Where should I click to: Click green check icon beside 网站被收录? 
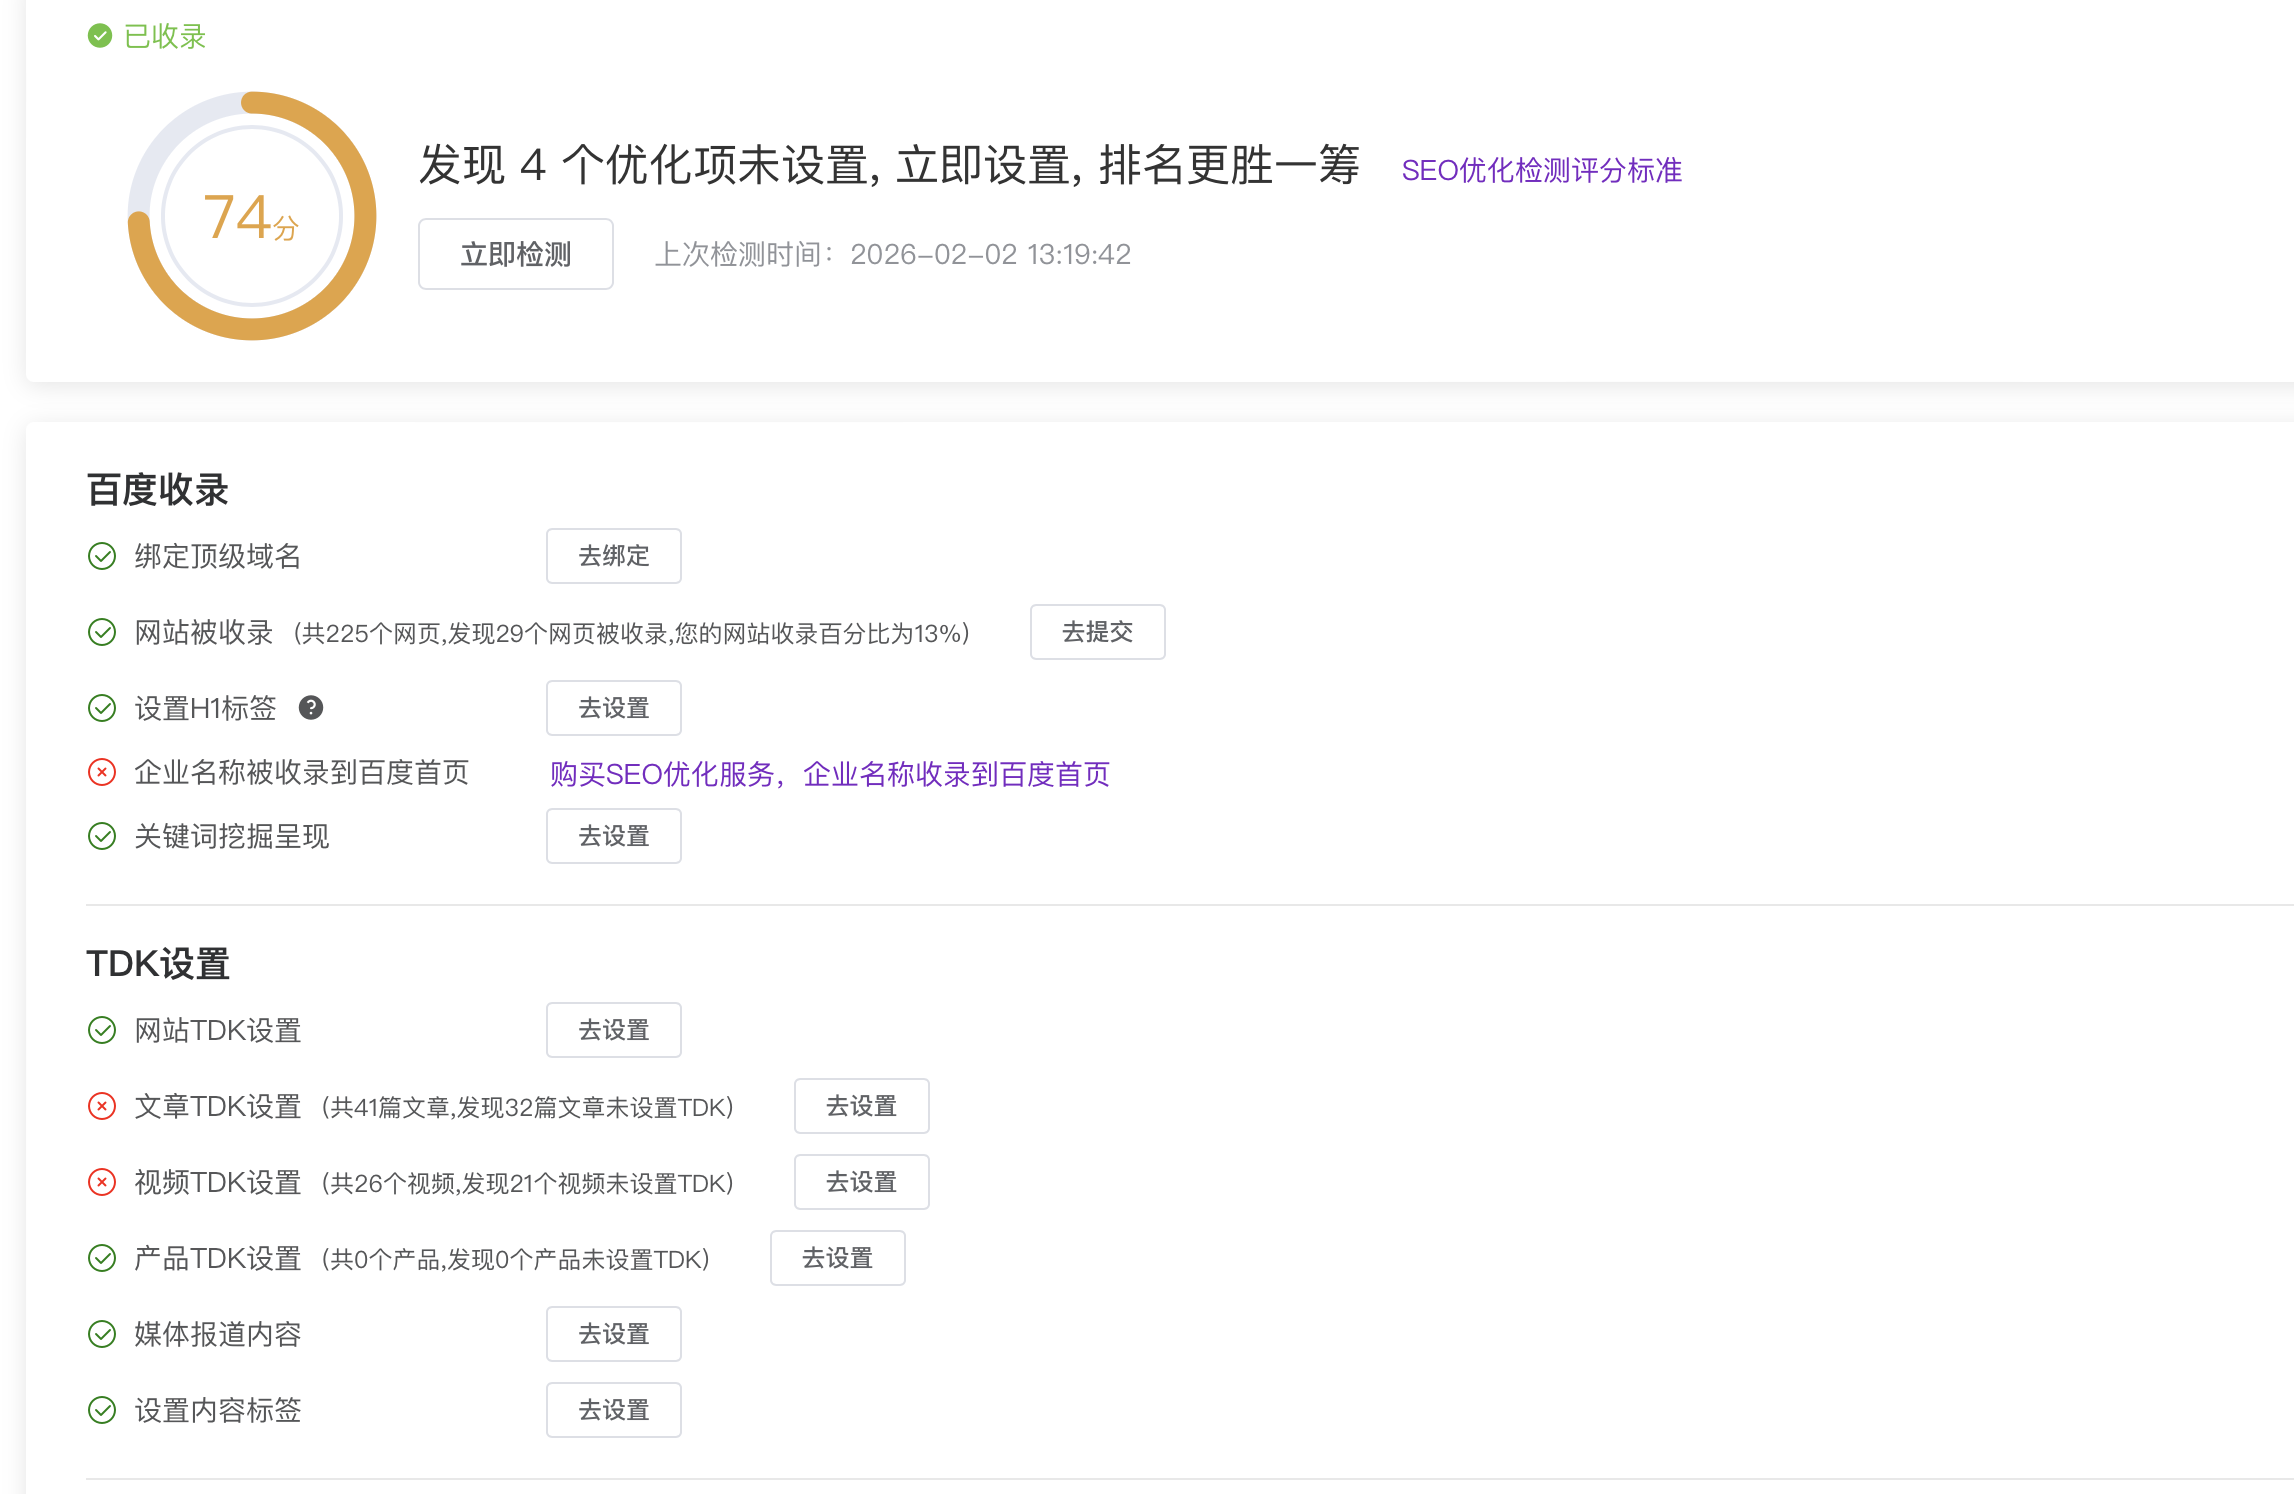(x=102, y=632)
